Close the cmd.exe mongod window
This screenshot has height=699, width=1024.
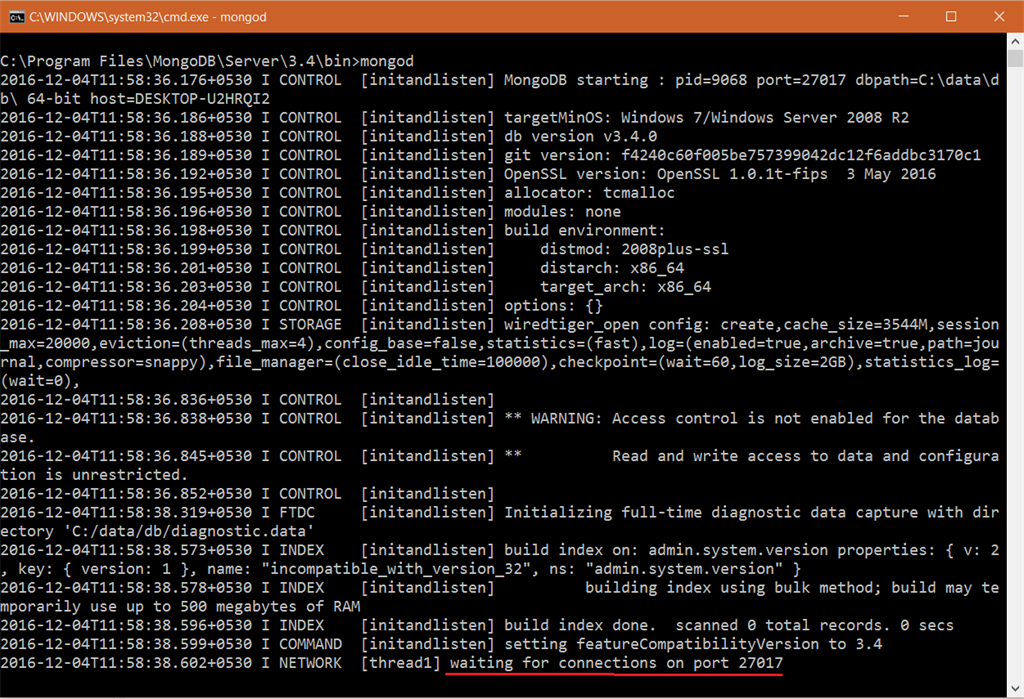click(999, 16)
